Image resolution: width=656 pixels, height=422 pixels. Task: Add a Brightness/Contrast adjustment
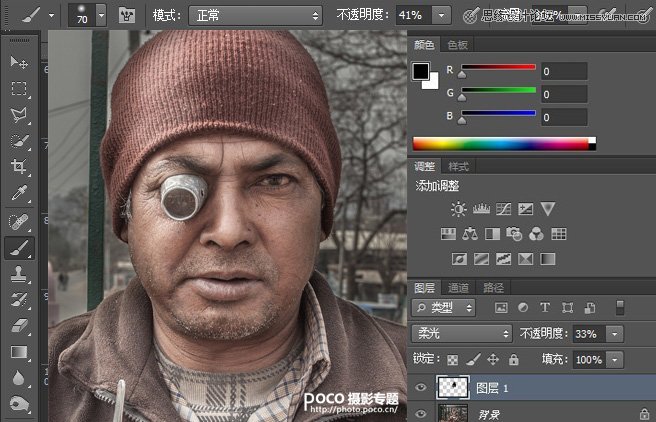[458, 209]
